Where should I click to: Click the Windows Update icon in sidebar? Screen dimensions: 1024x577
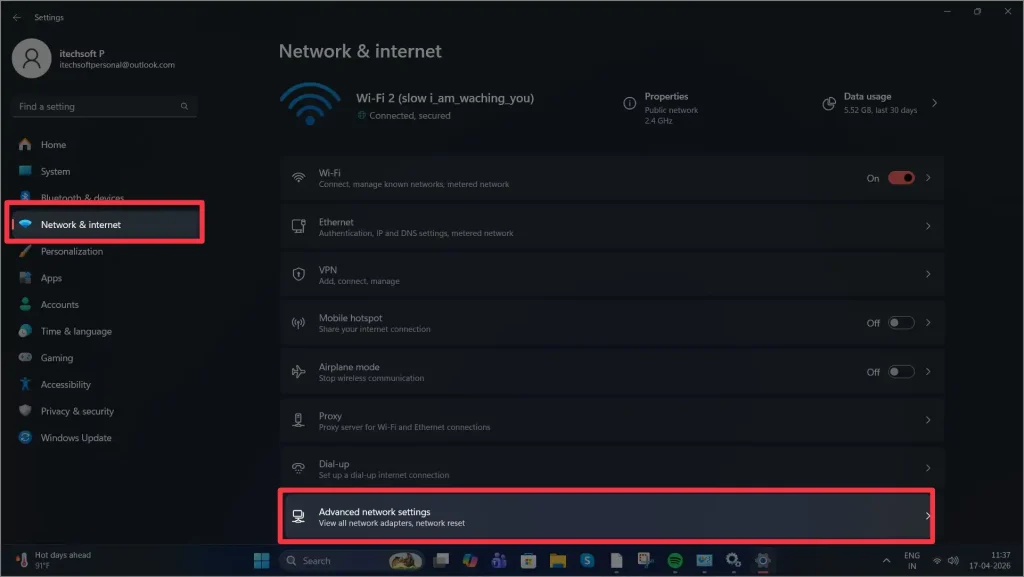click(25, 437)
